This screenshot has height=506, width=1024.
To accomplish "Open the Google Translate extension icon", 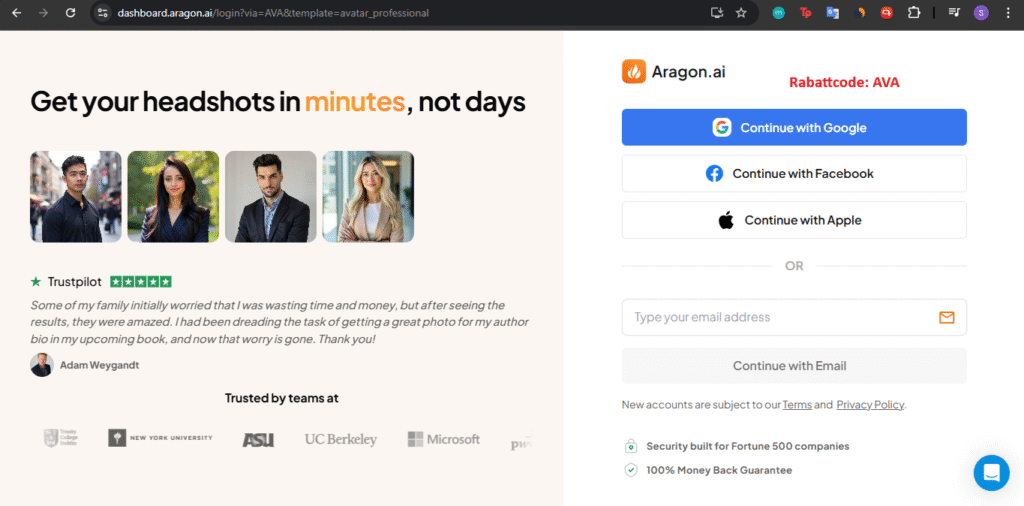I will tap(833, 12).
